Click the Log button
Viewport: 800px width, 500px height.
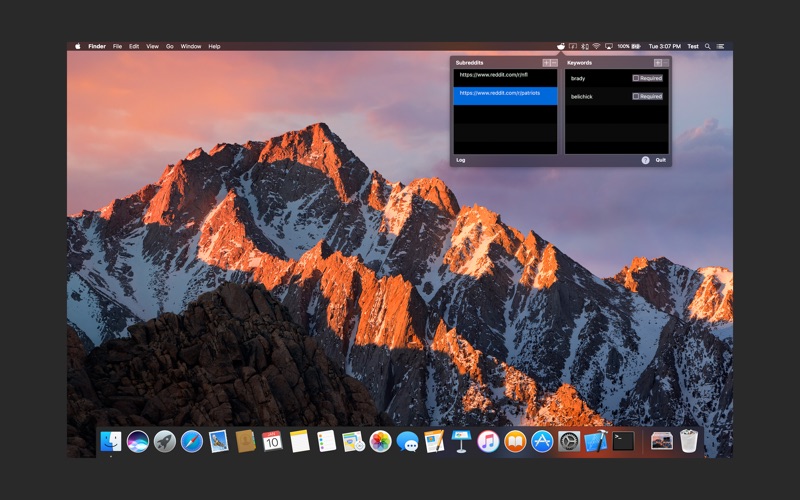461,160
